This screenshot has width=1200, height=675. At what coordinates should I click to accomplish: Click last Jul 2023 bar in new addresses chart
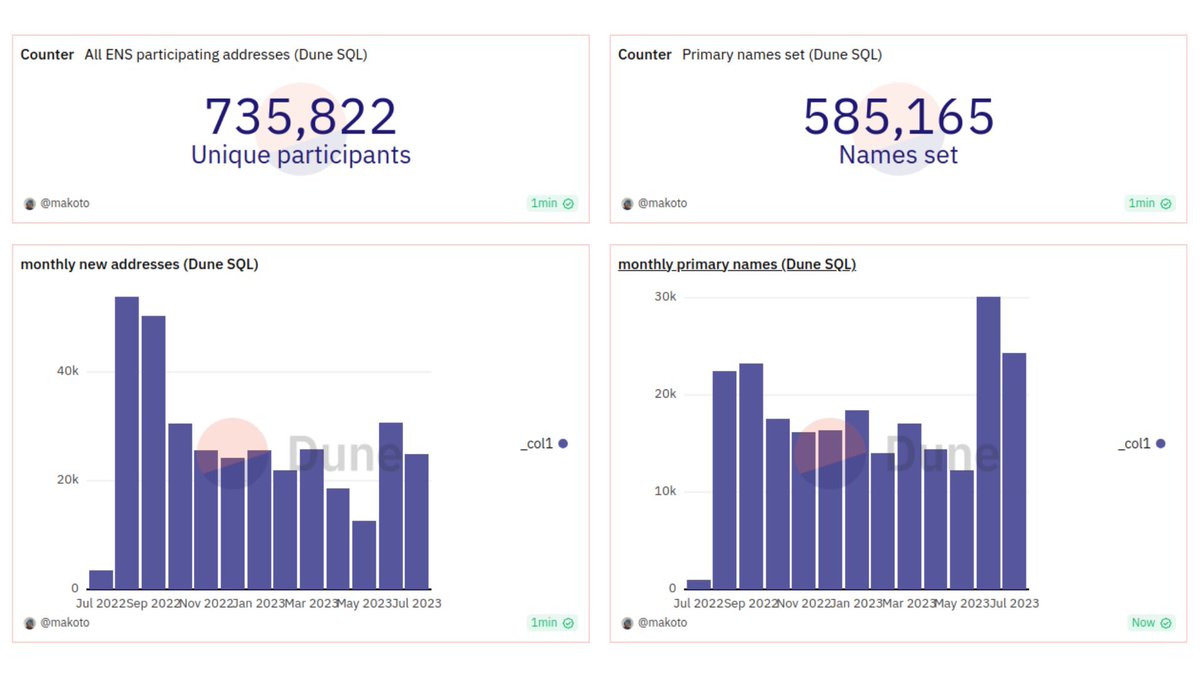[x=417, y=521]
